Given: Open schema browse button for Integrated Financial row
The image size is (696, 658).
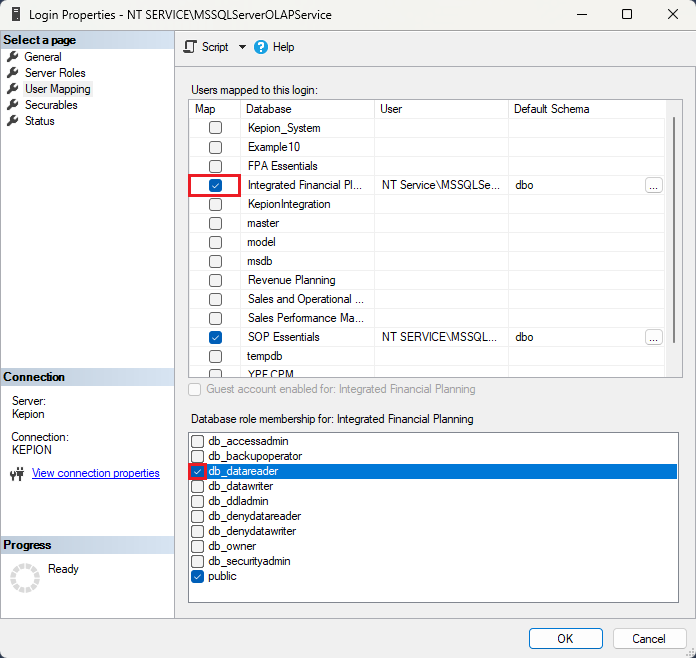Looking at the screenshot, I should point(653,186).
